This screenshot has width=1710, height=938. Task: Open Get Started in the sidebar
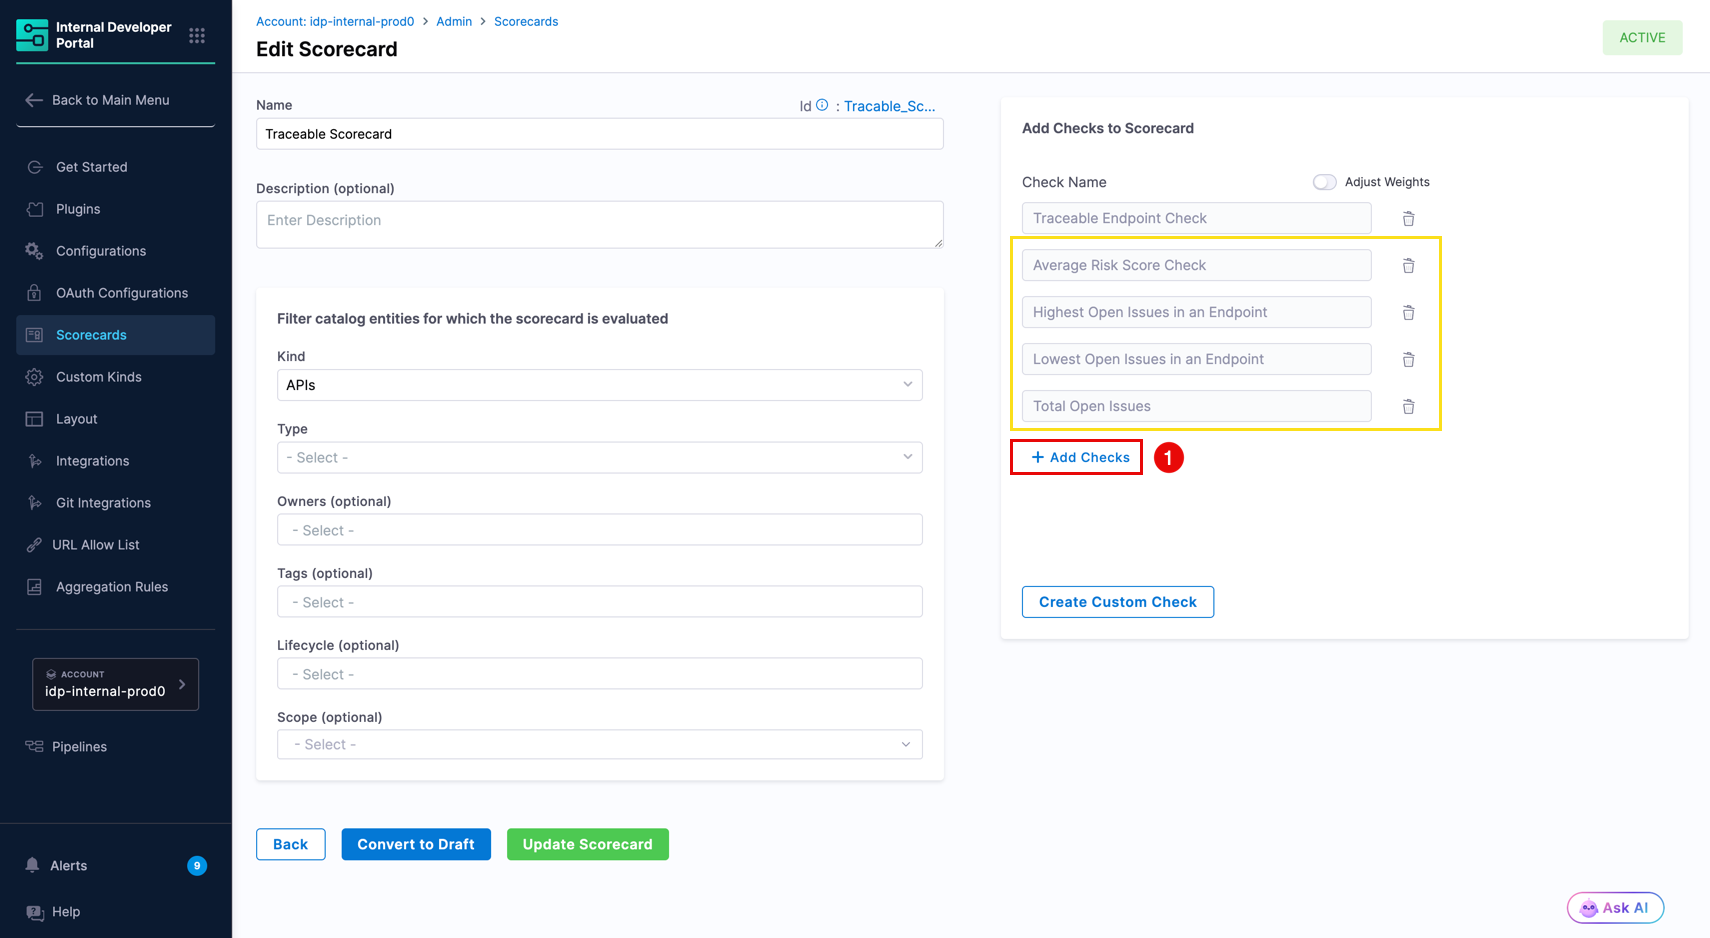click(x=116, y=167)
